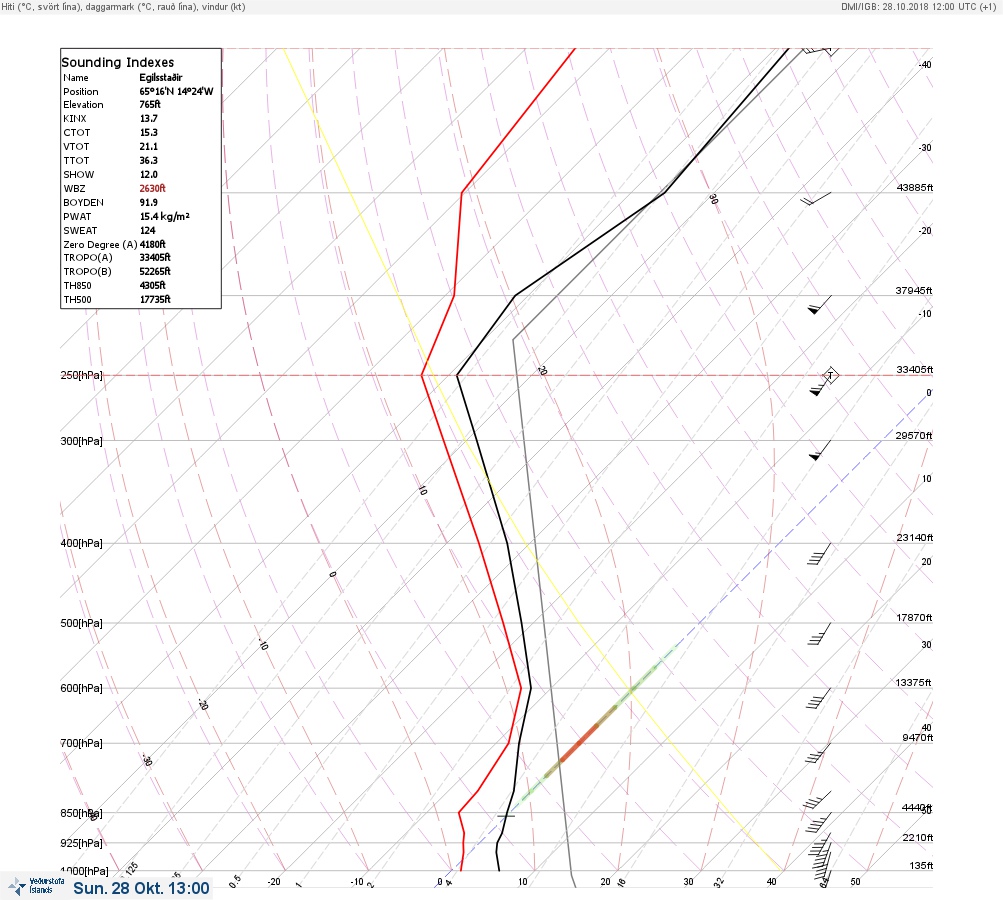Click the SWEAT value '124'

click(x=147, y=230)
